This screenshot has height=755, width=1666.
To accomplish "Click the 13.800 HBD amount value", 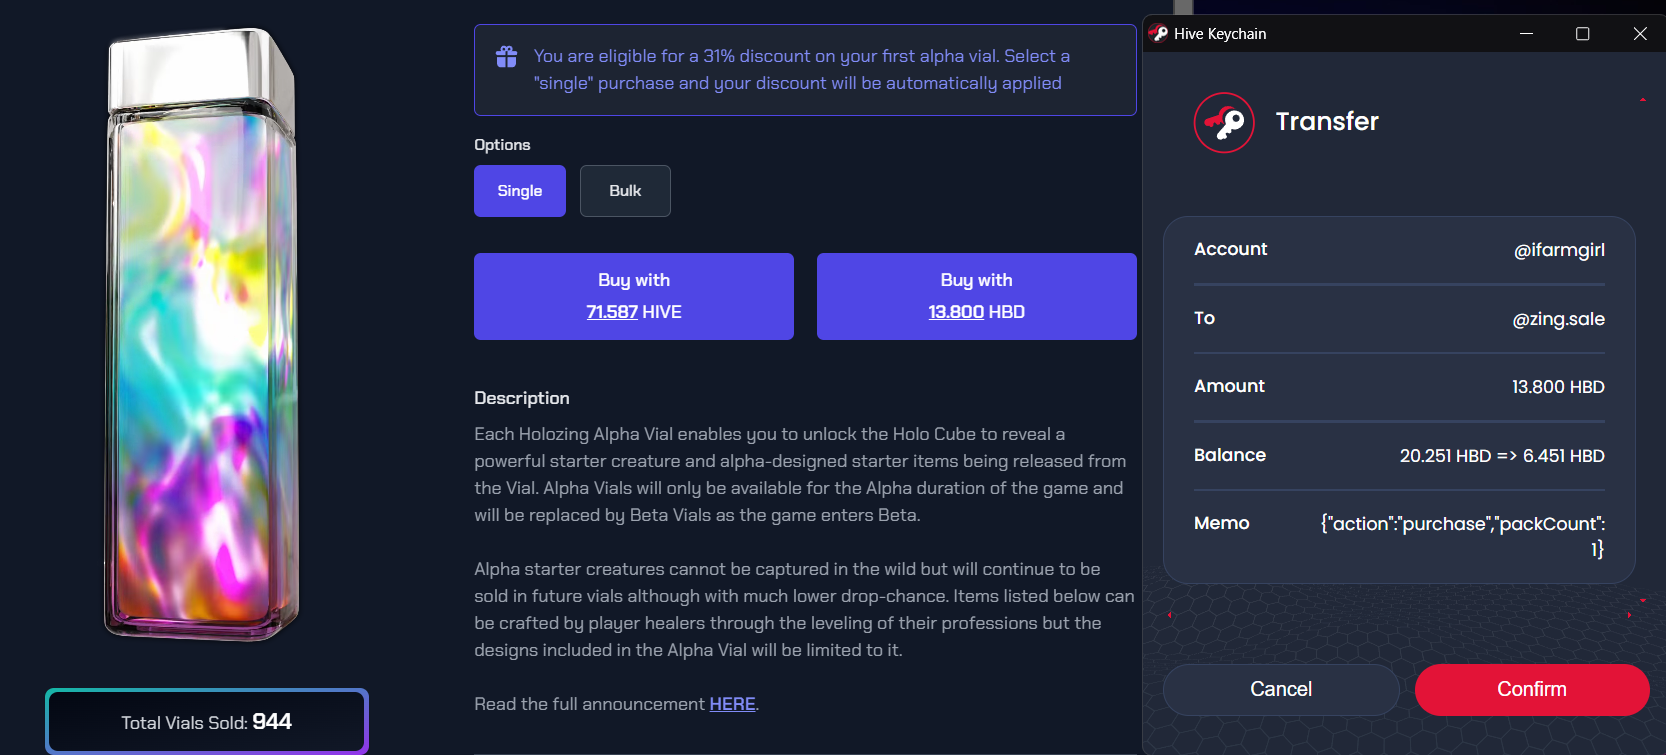I will click(x=1557, y=387).
